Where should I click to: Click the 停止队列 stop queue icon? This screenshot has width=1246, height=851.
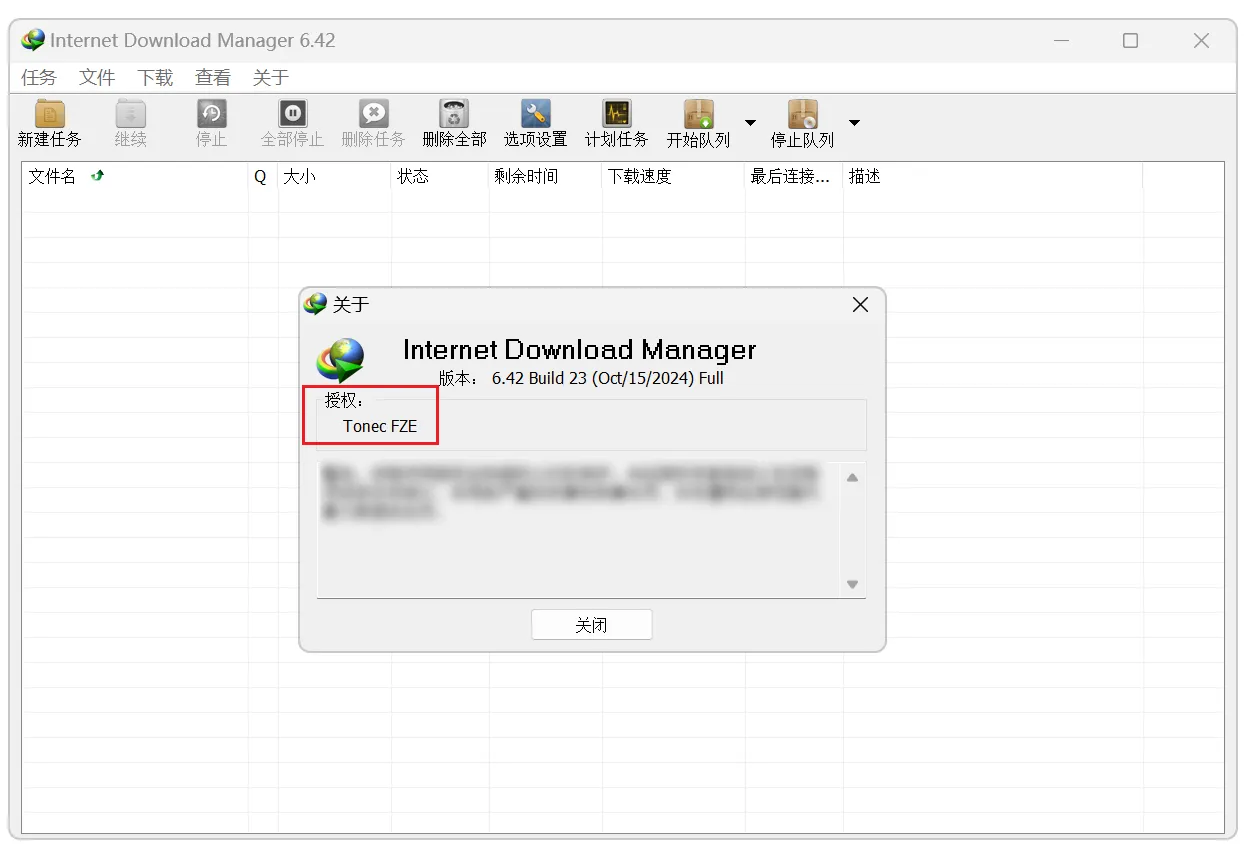click(802, 113)
